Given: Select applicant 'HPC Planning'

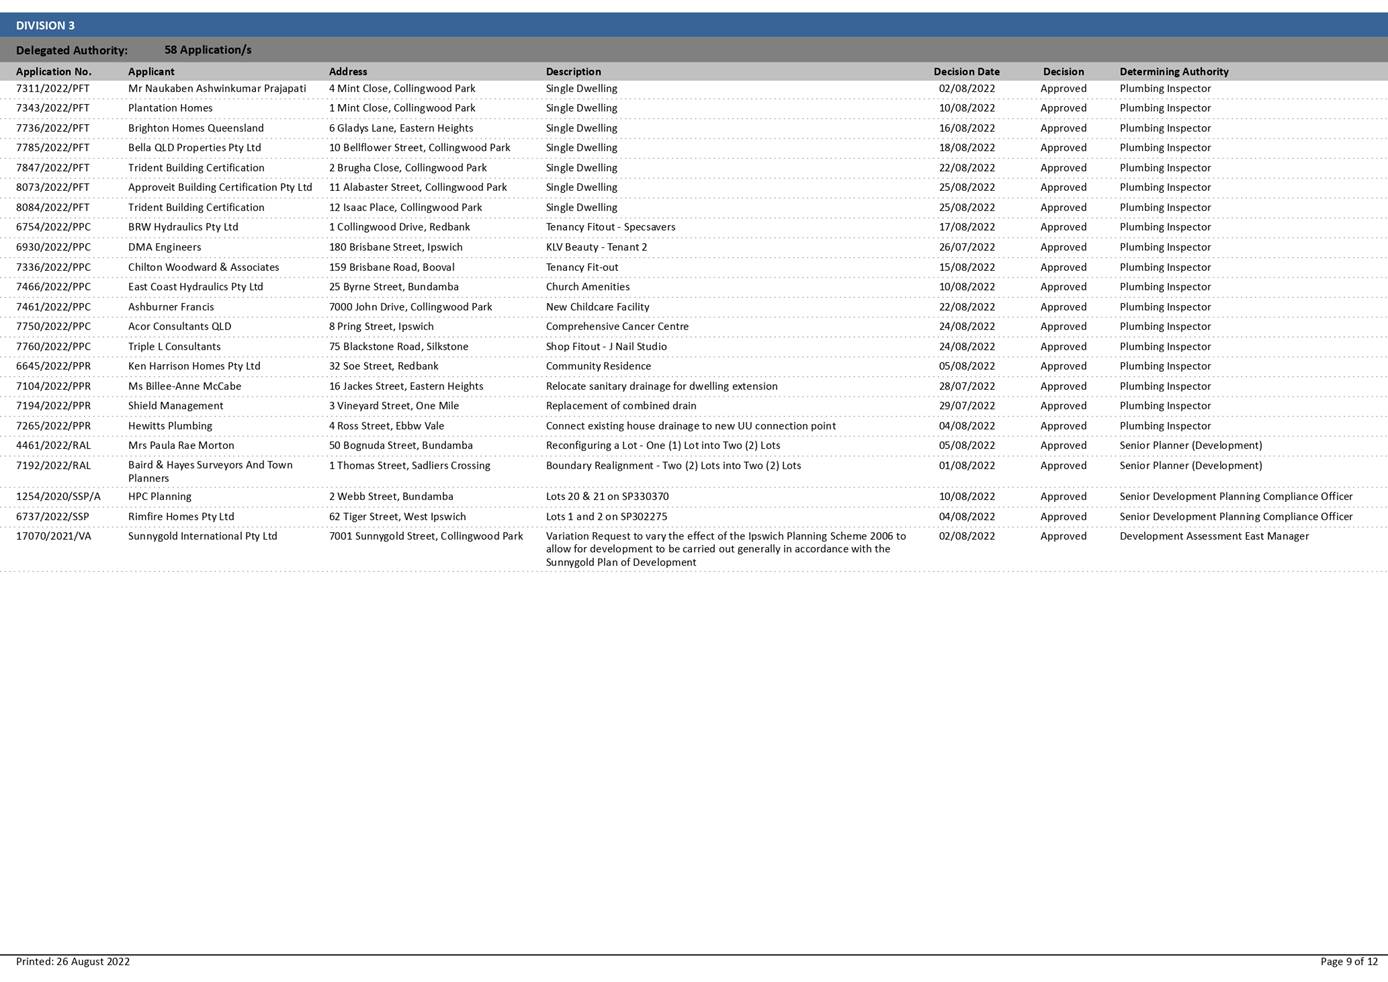Looking at the screenshot, I should click(159, 496).
